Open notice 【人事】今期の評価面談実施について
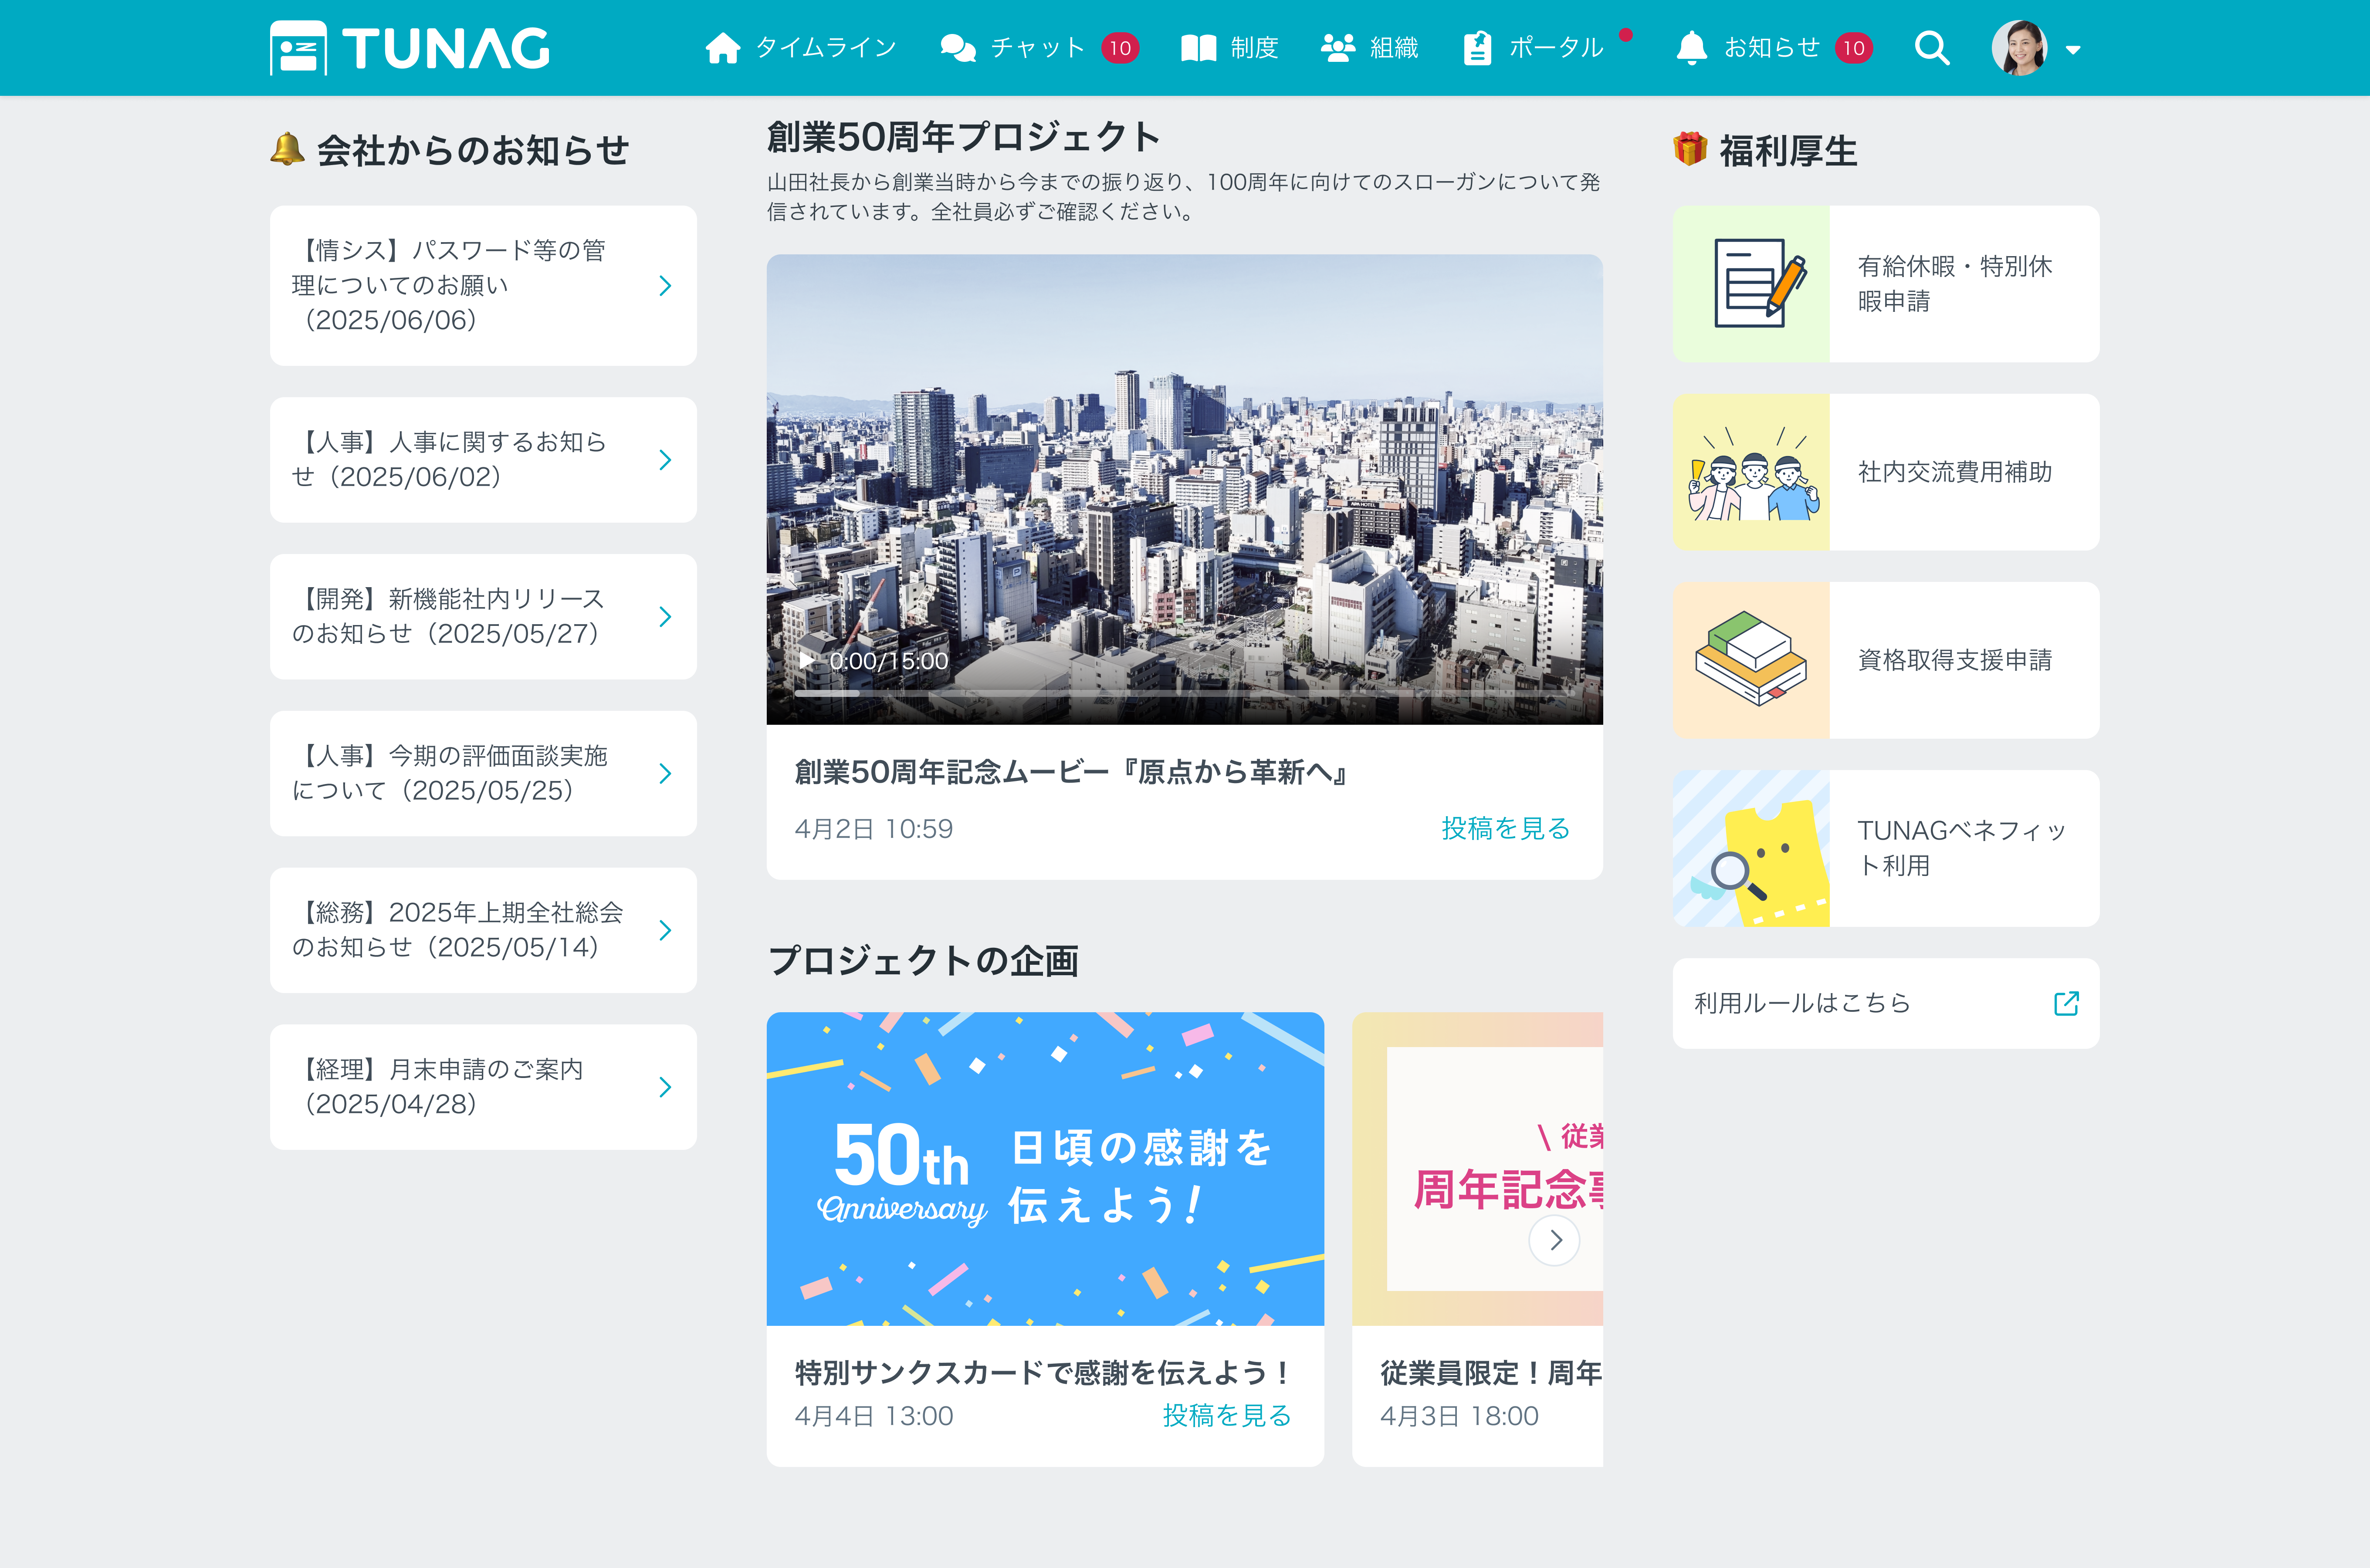Screen dimensions: 2370x1568 point(483,773)
